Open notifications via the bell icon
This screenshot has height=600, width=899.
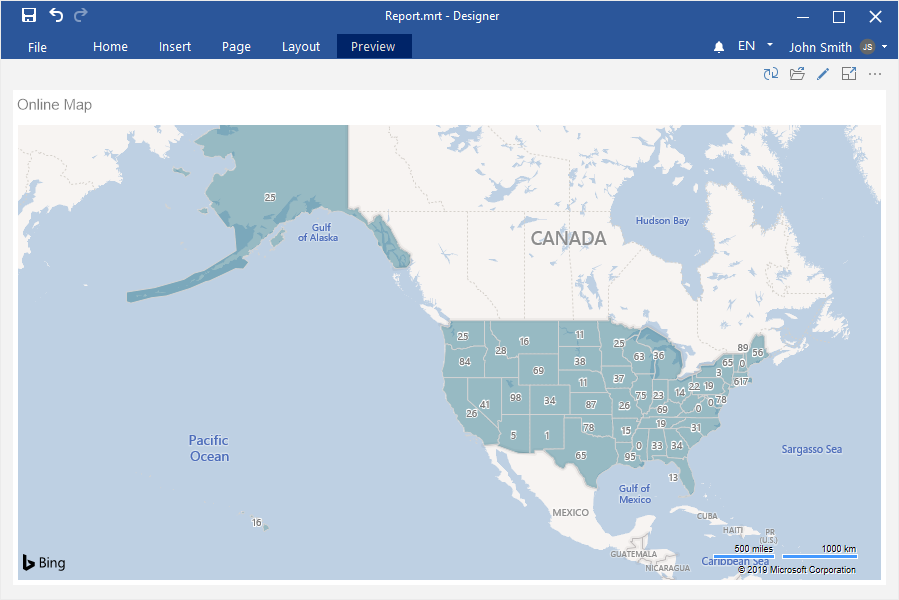719,47
